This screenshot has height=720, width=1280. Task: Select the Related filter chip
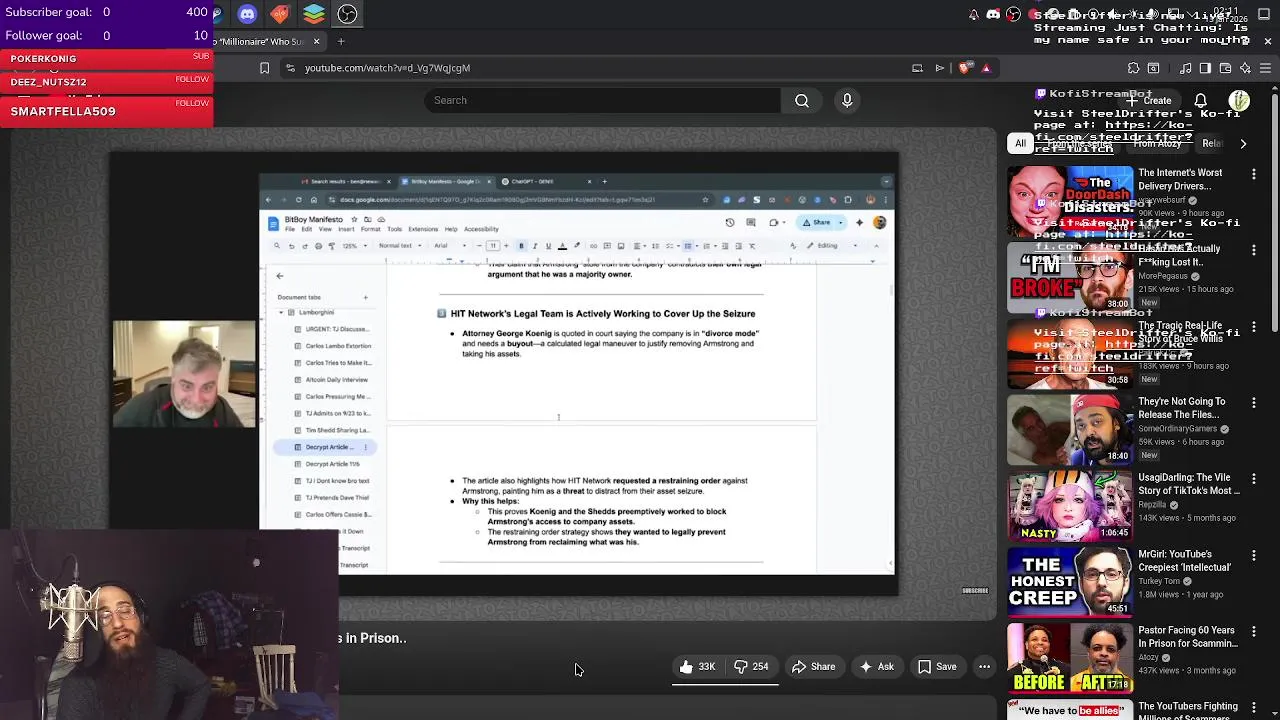(1212, 143)
